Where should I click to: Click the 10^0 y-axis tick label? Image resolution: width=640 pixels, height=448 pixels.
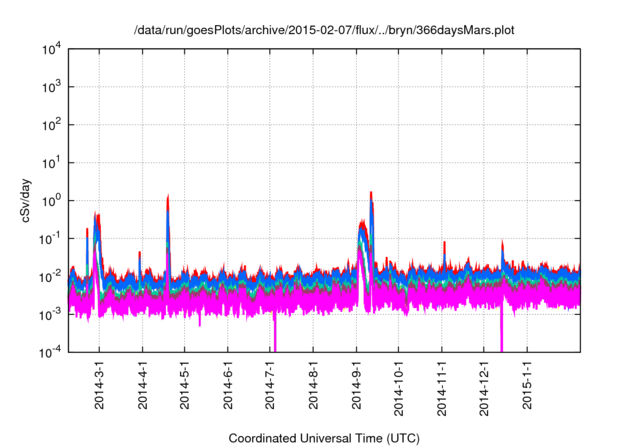tap(52, 200)
